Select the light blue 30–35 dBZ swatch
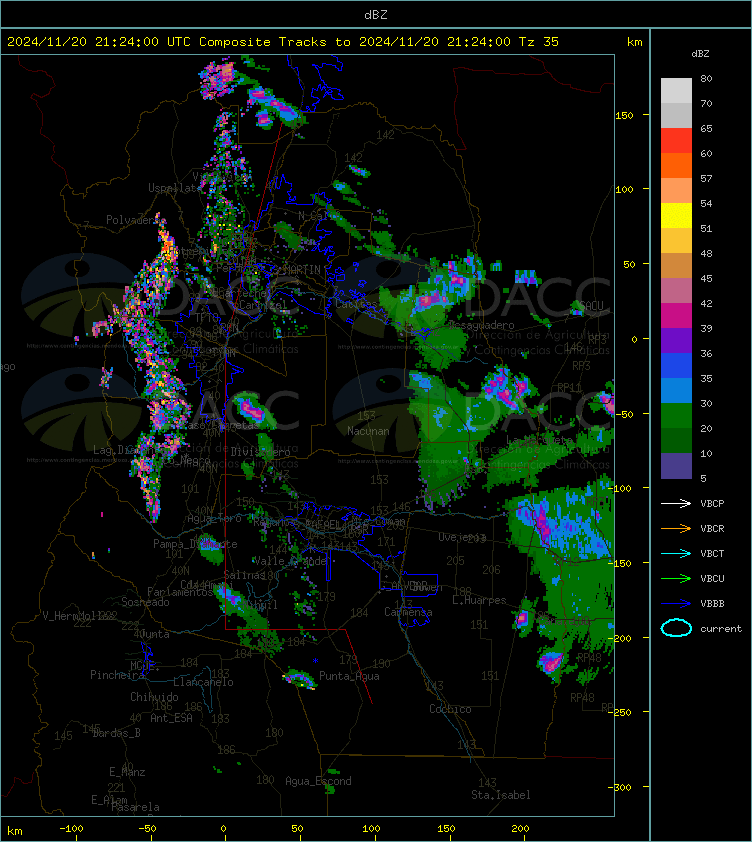 click(676, 390)
